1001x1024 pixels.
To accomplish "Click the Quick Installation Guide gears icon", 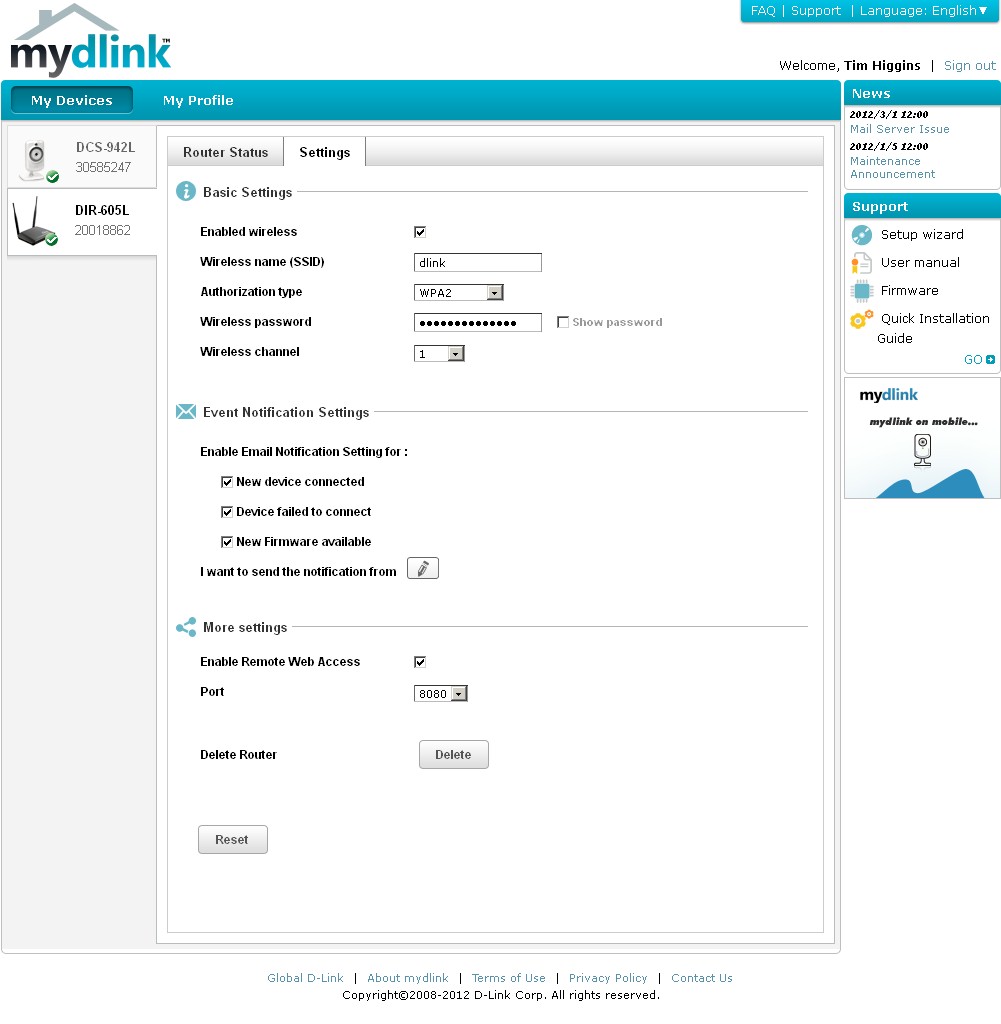I will point(862,319).
